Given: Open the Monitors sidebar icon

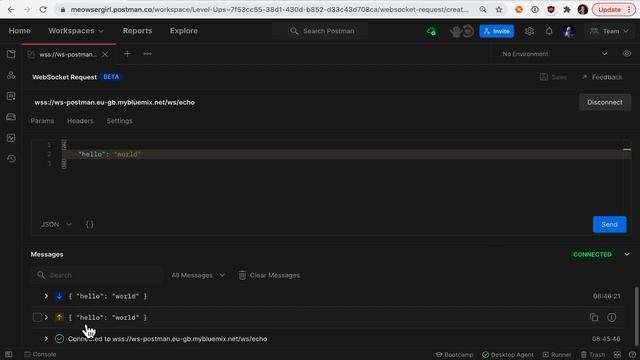Looking at the screenshot, I should [x=11, y=138].
